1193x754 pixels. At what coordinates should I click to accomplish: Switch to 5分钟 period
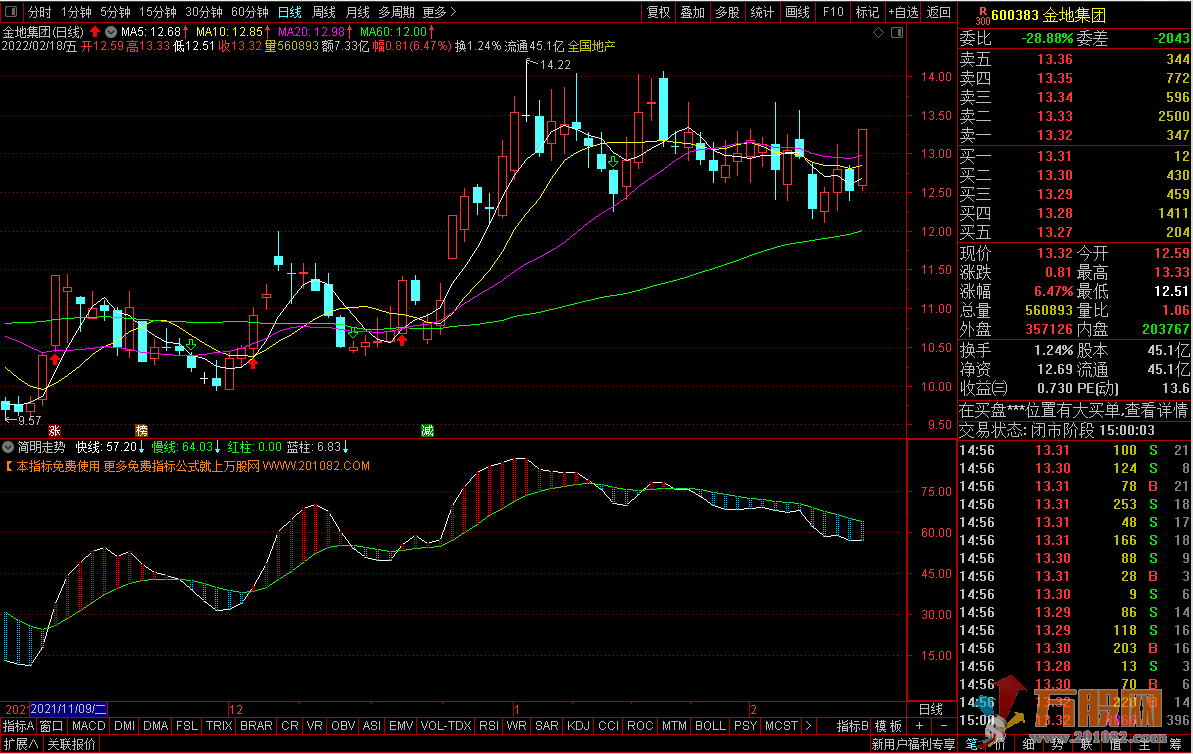tap(115, 12)
